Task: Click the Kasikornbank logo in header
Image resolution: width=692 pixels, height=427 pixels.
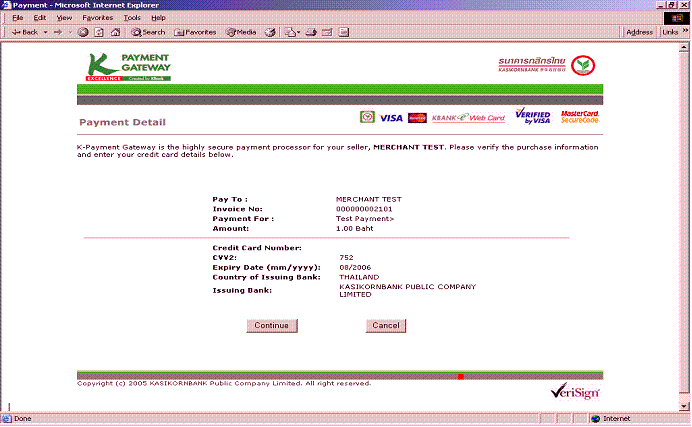Action: tap(547, 65)
